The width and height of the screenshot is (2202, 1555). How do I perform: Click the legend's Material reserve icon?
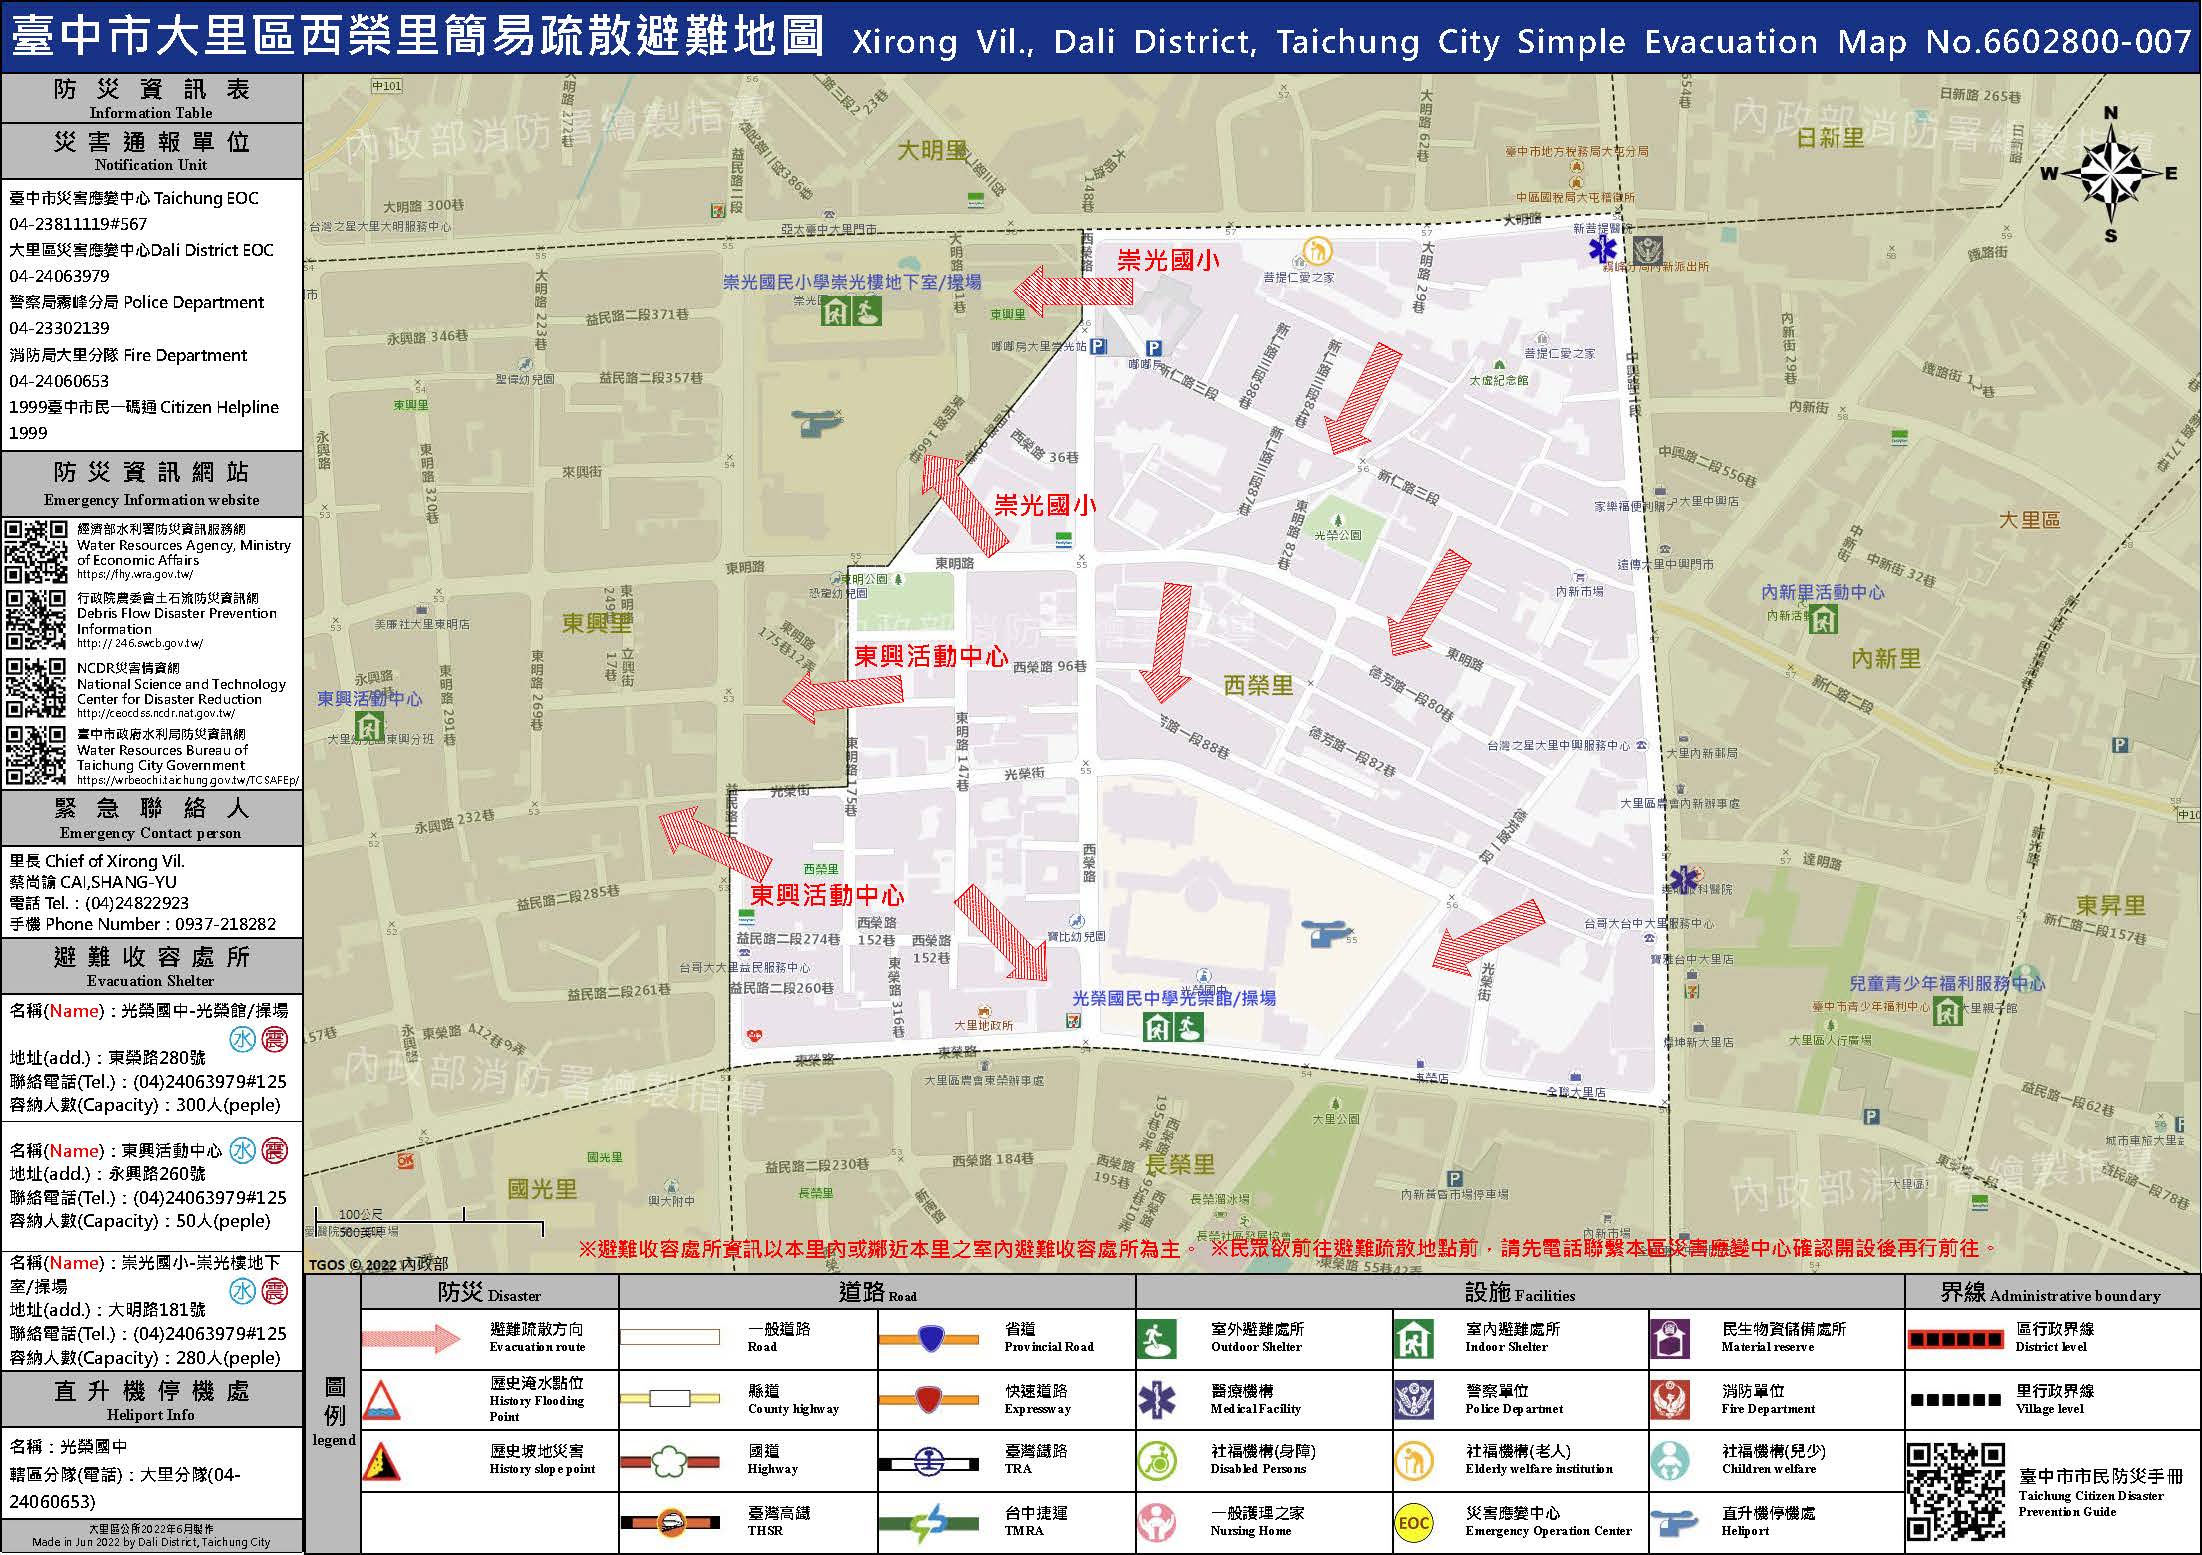1670,1339
